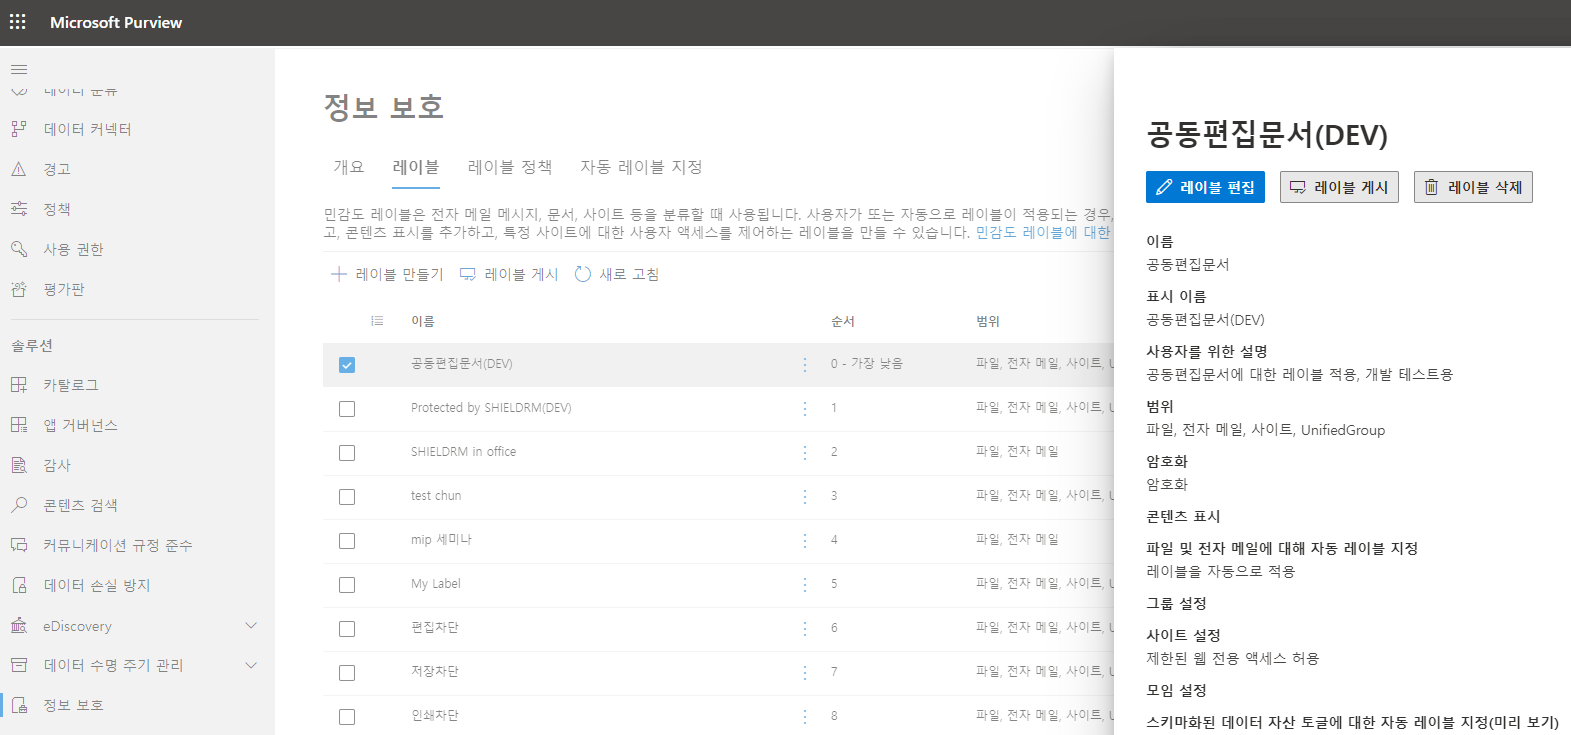Open the SHIELDRM in office label name
The width and height of the screenshot is (1571, 735).
[463, 452]
